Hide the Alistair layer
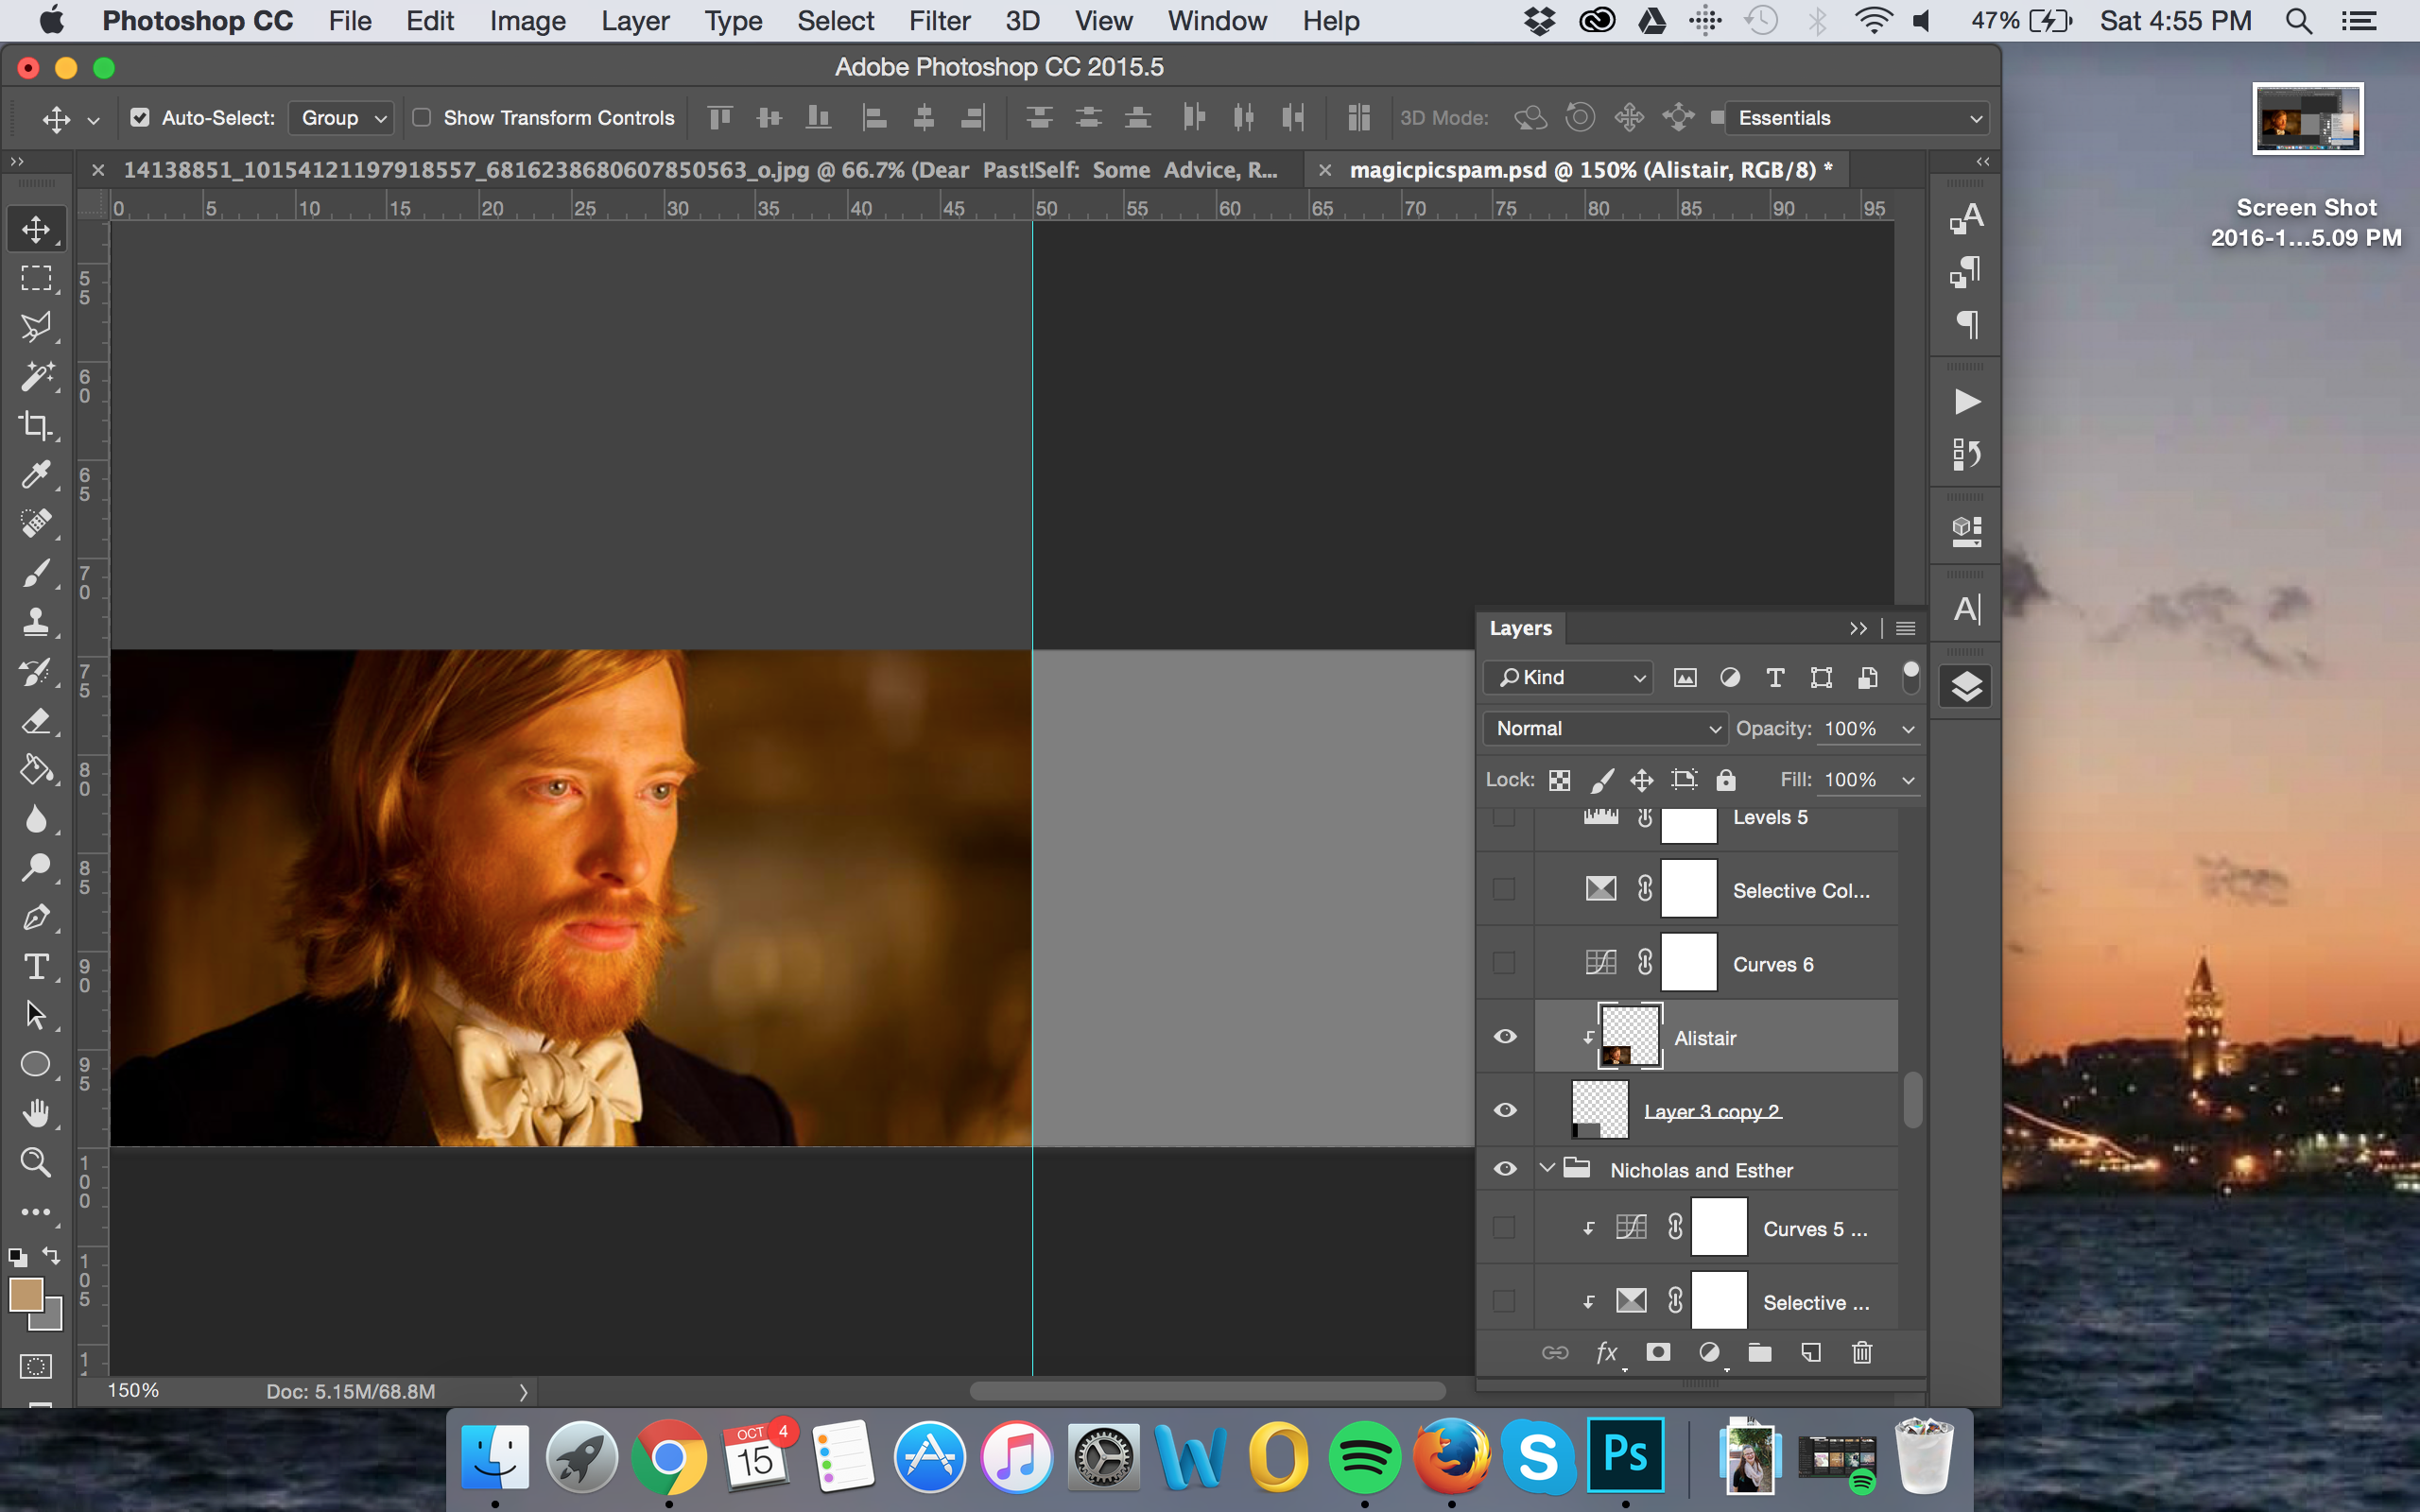 [x=1505, y=1037]
